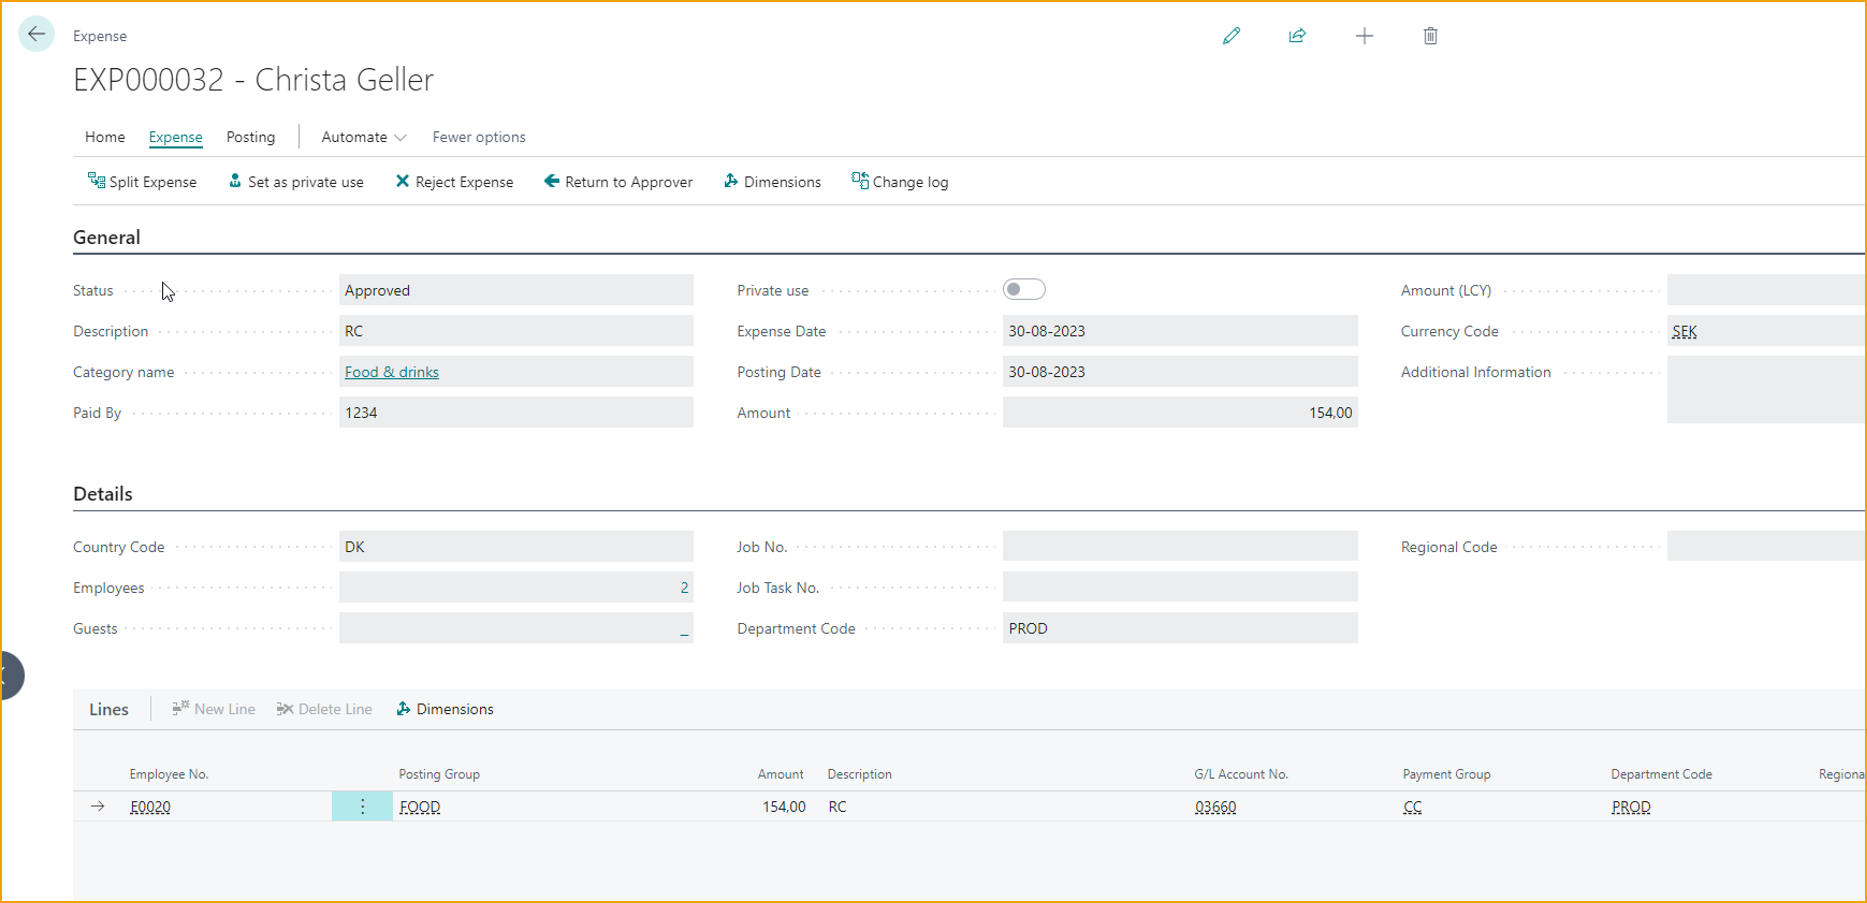1867x903 pixels.
Task: Click the plus icon to add new
Action: pyautogui.click(x=1364, y=36)
